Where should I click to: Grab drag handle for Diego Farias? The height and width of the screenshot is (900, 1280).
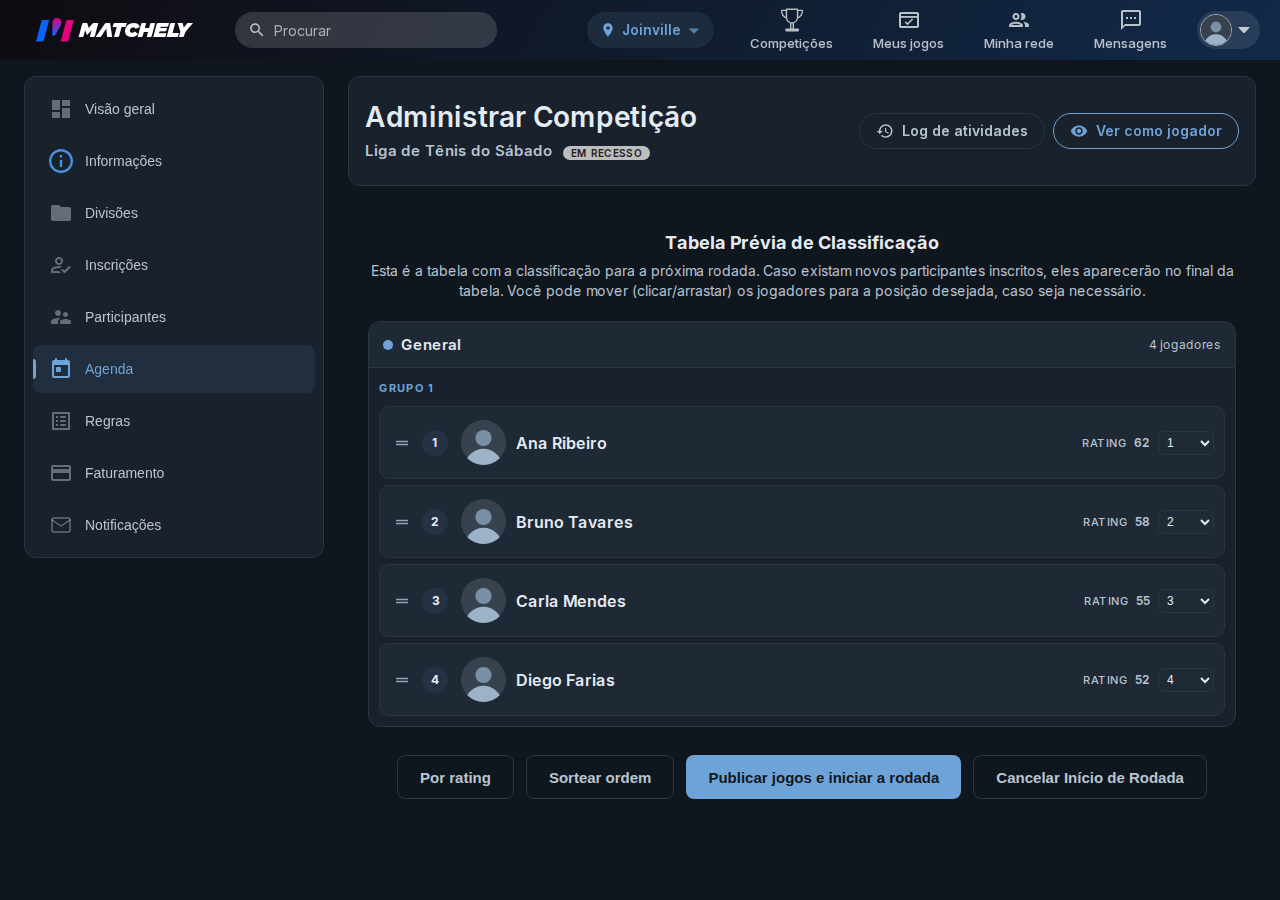[x=402, y=680]
